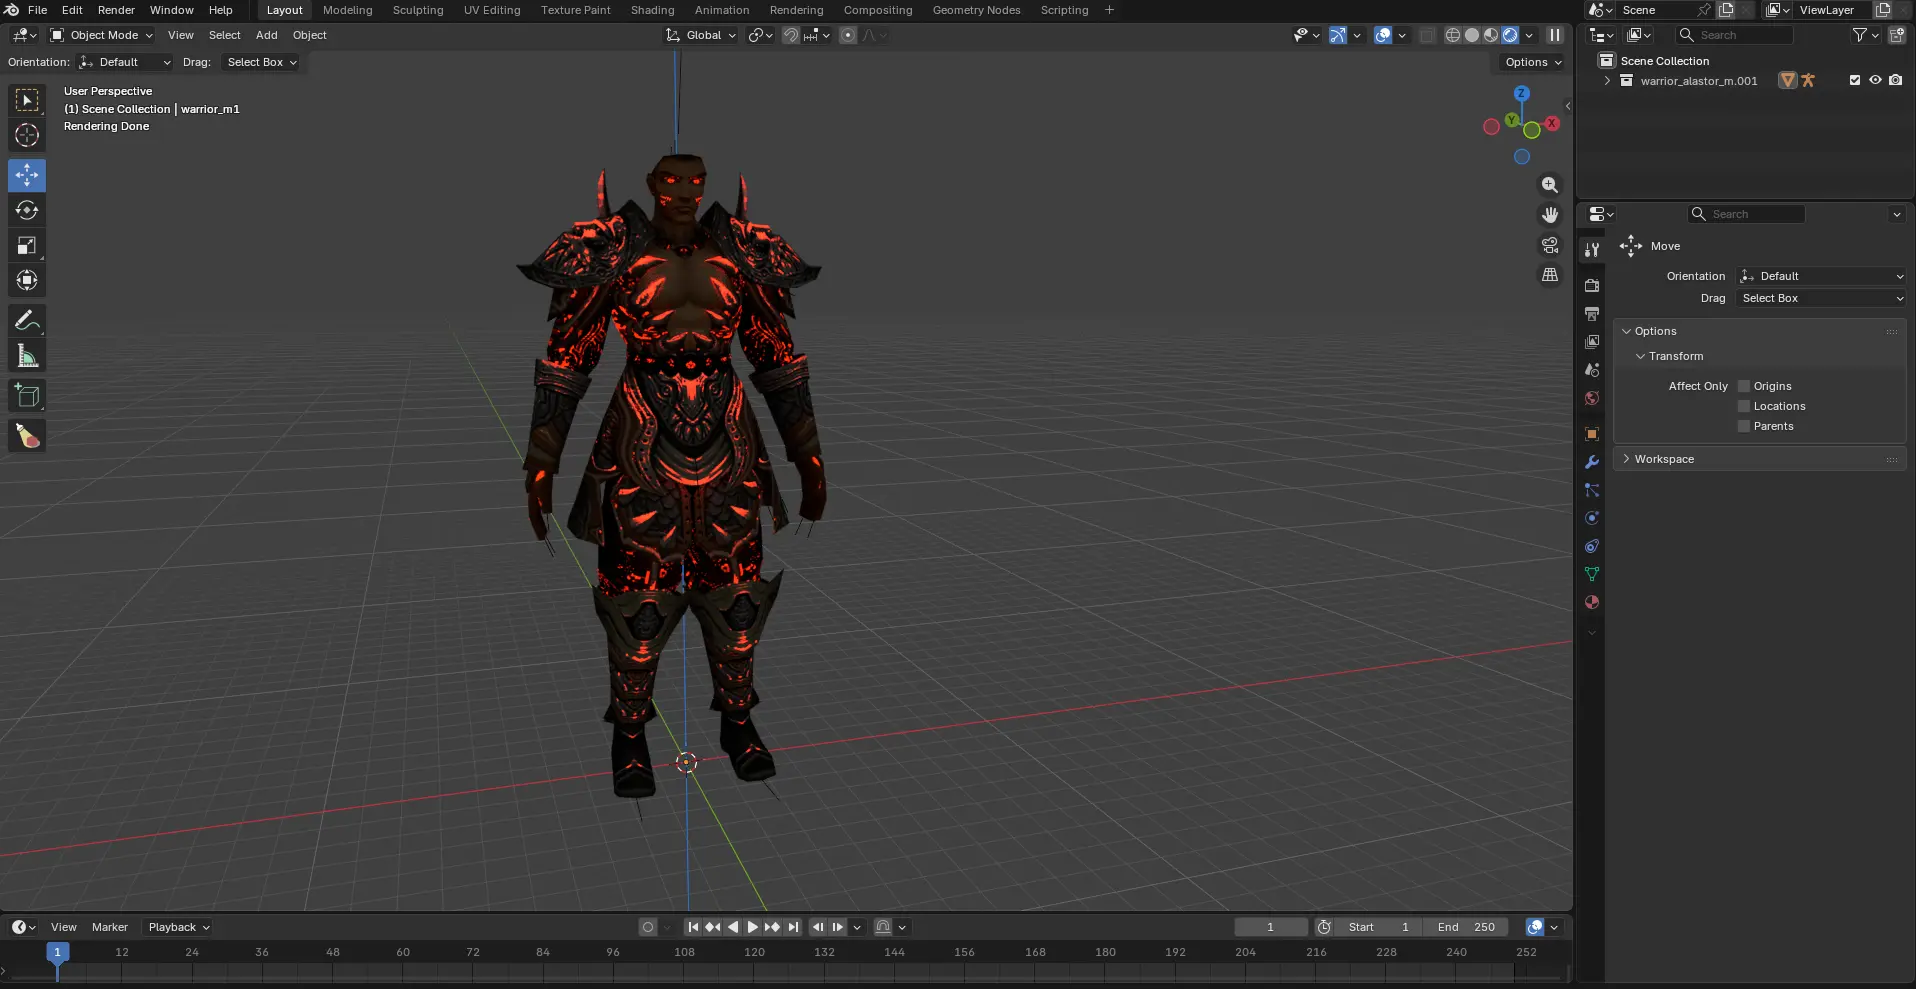Viewport: 1916px width, 989px height.
Task: Open the Modifiers properties tab
Action: (x=1592, y=462)
